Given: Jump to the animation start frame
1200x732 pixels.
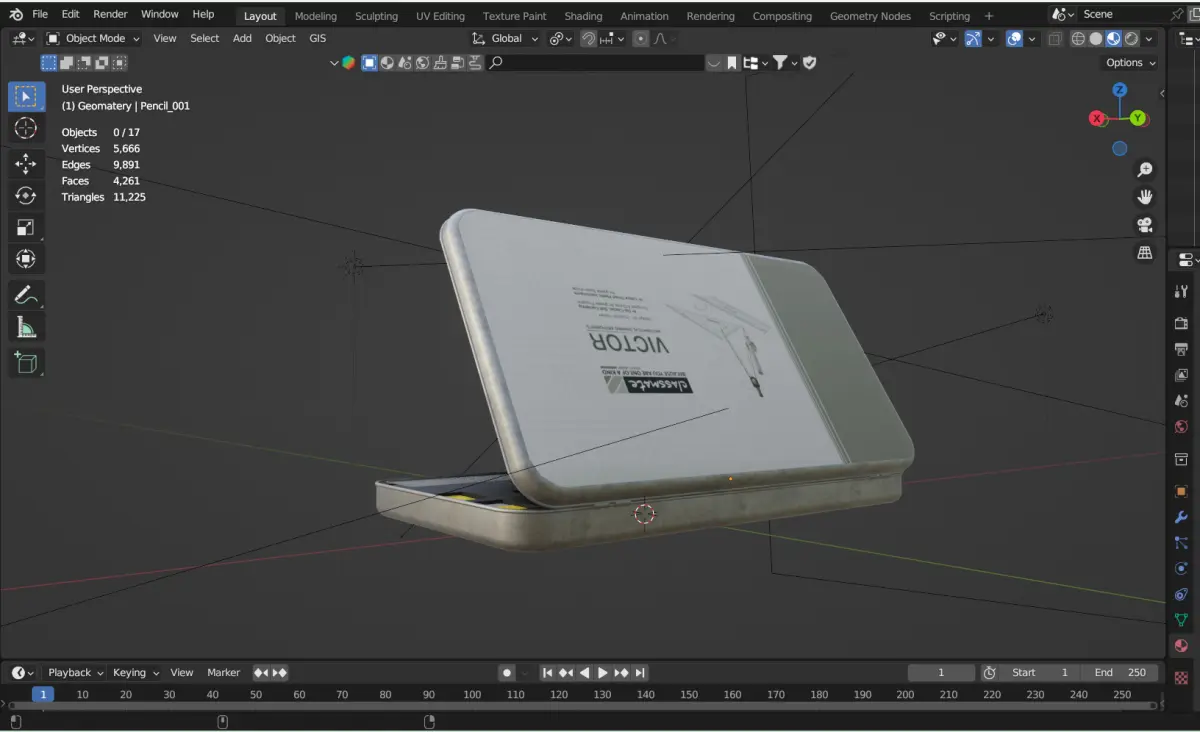Looking at the screenshot, I should pos(547,673).
